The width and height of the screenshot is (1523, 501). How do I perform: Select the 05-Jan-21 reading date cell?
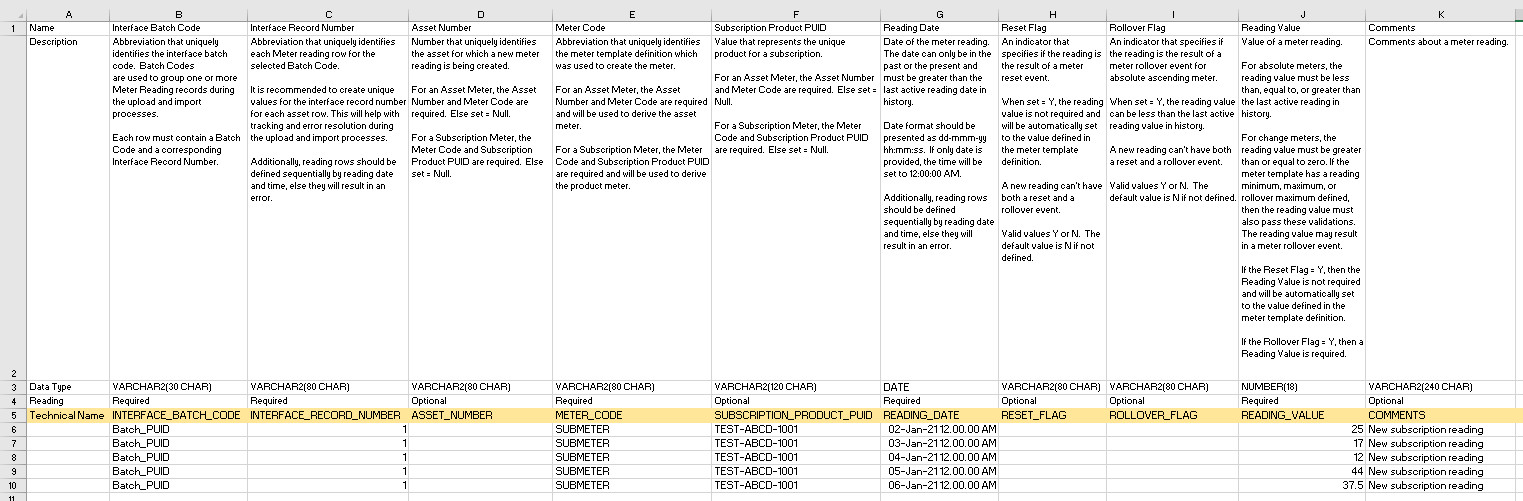tap(939, 471)
